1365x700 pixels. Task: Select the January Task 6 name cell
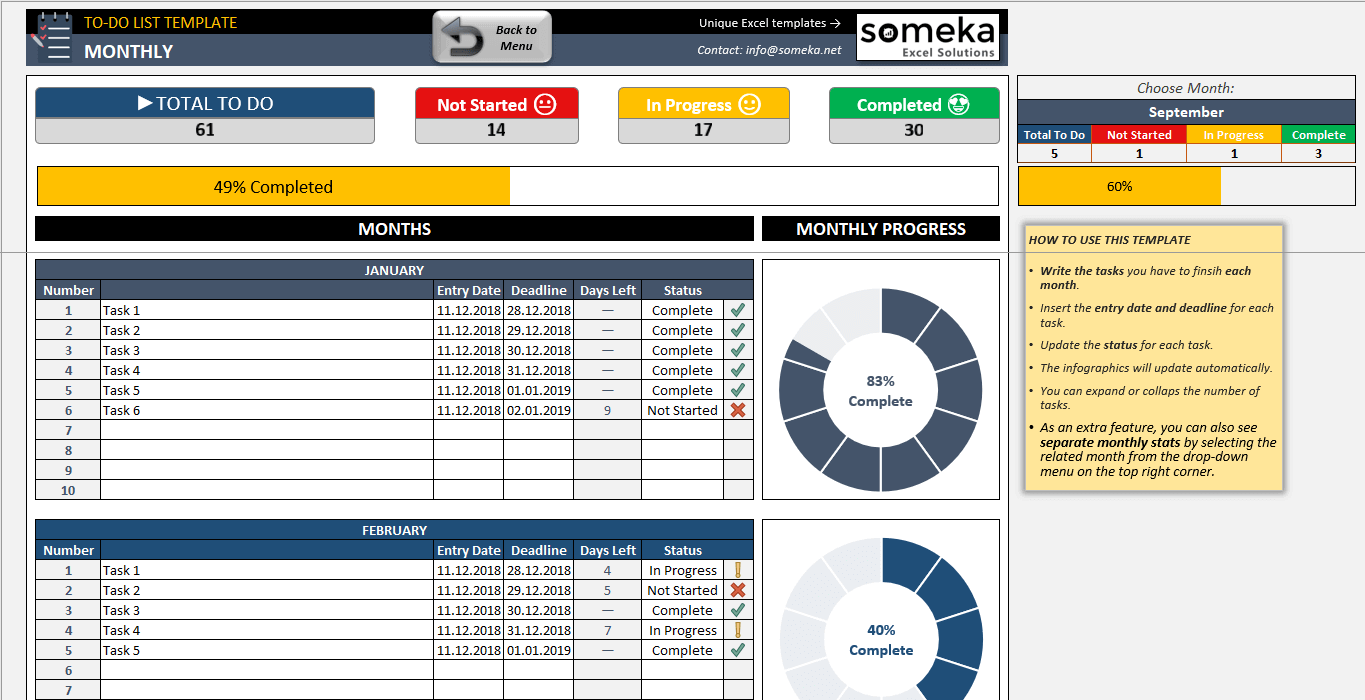[267, 410]
